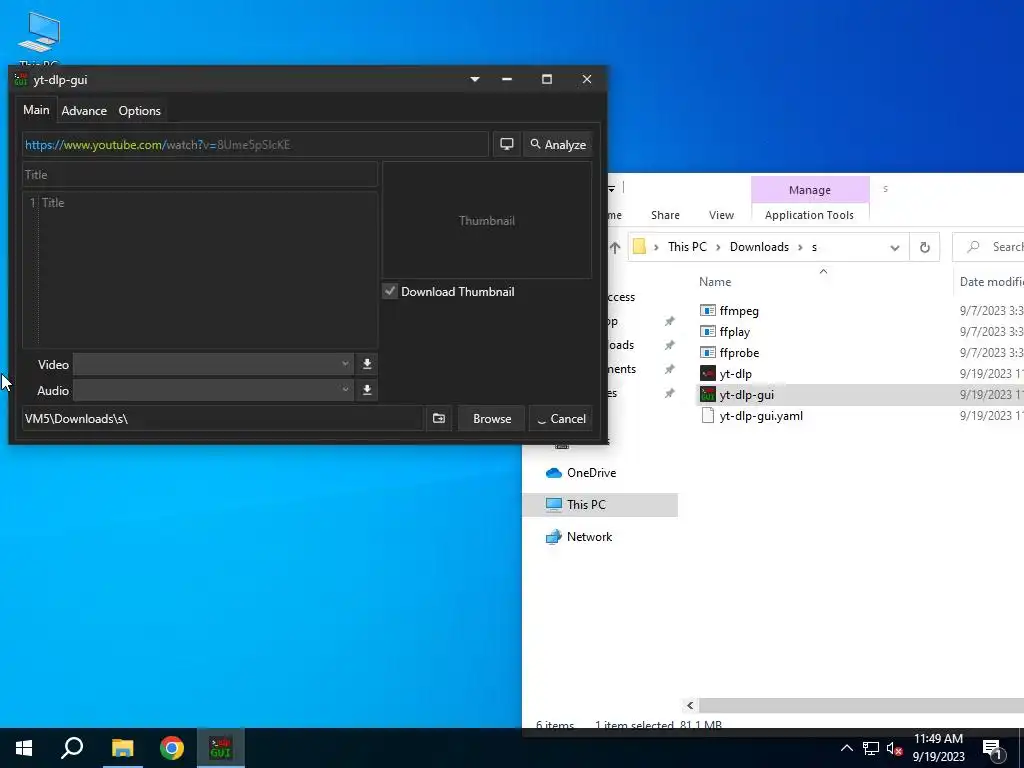Click the yt-dlp-gui title bar app icon

[21, 80]
